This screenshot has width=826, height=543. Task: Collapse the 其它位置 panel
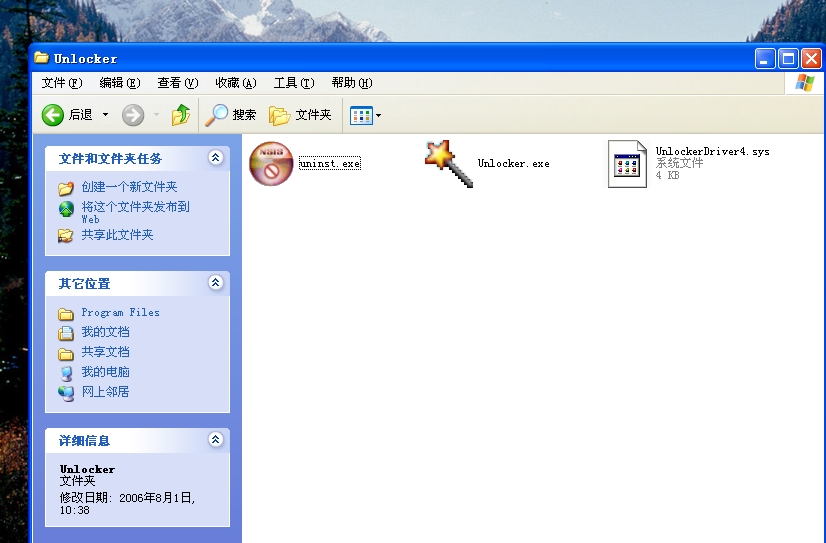[x=215, y=282]
